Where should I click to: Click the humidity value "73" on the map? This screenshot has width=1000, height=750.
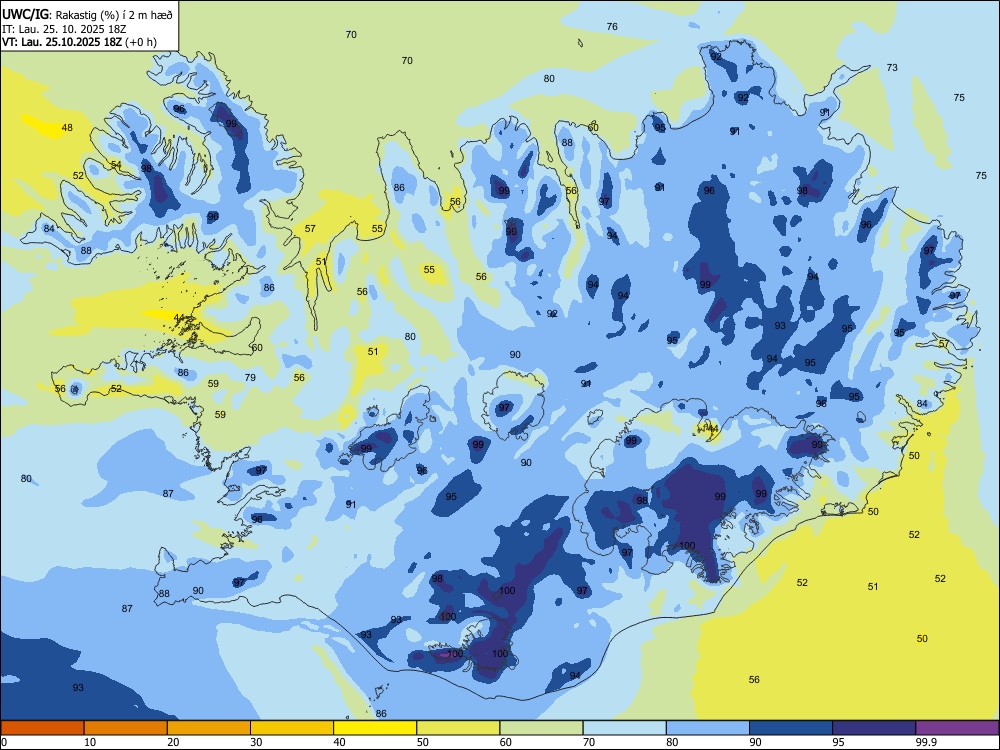tap(892, 68)
